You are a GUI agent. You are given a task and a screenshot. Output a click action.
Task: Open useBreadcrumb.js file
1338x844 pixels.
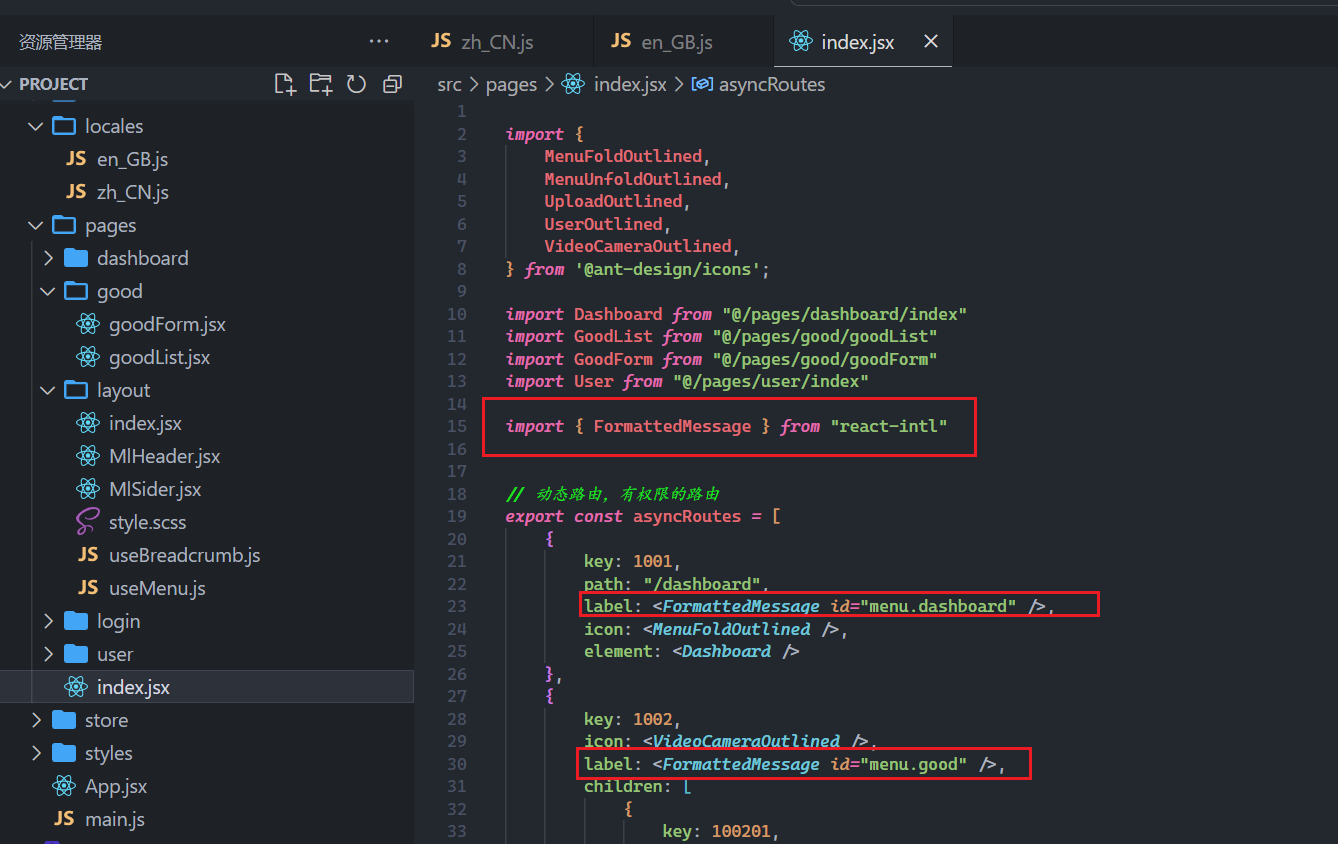(184, 555)
